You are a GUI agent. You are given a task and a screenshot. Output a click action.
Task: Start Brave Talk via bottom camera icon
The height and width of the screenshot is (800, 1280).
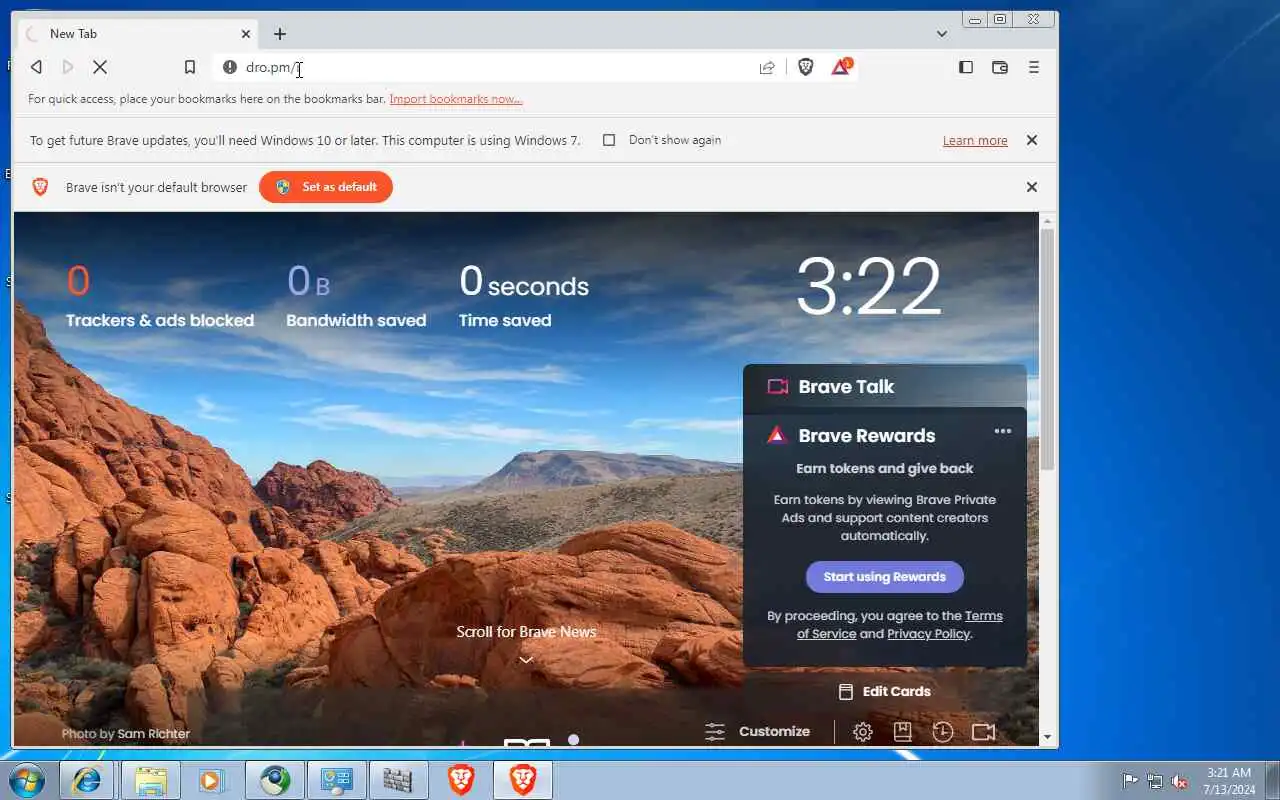(x=984, y=732)
